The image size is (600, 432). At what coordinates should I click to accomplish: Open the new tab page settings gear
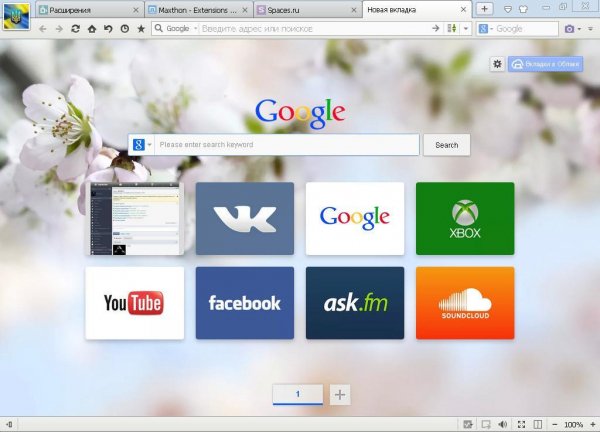click(x=497, y=64)
